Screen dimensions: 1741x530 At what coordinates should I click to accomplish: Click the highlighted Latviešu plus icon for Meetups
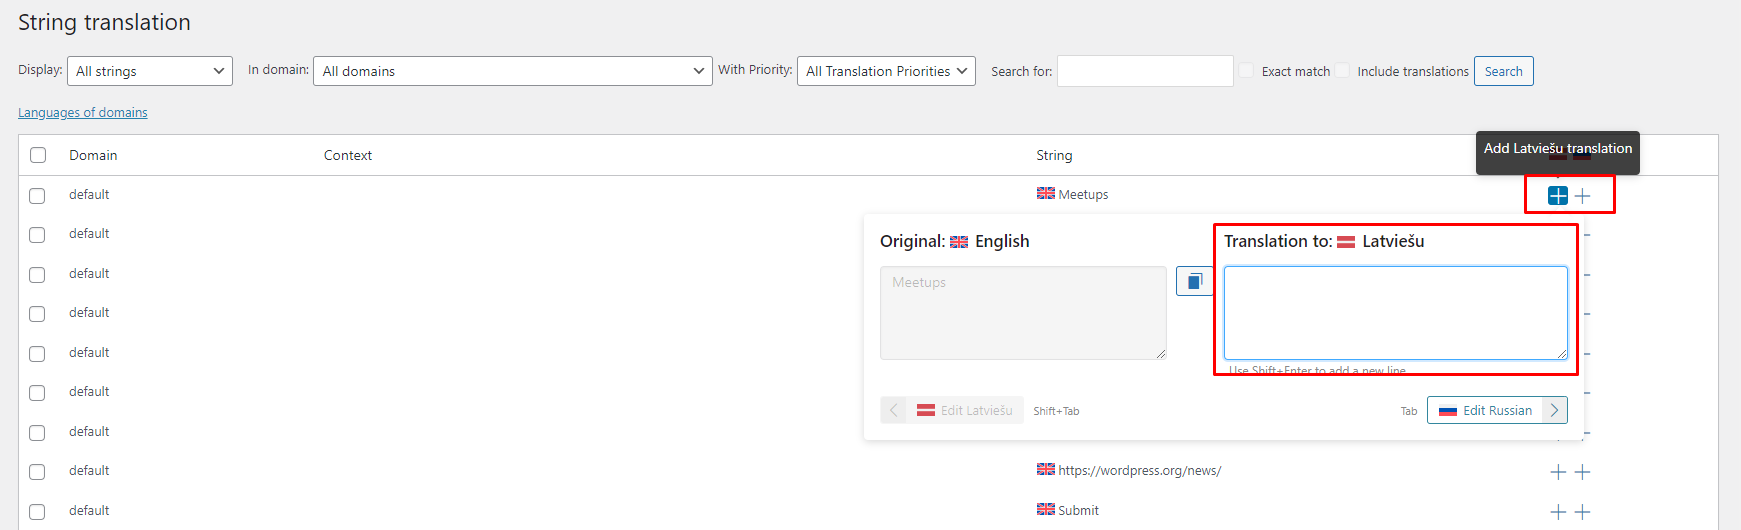pyautogui.click(x=1557, y=196)
